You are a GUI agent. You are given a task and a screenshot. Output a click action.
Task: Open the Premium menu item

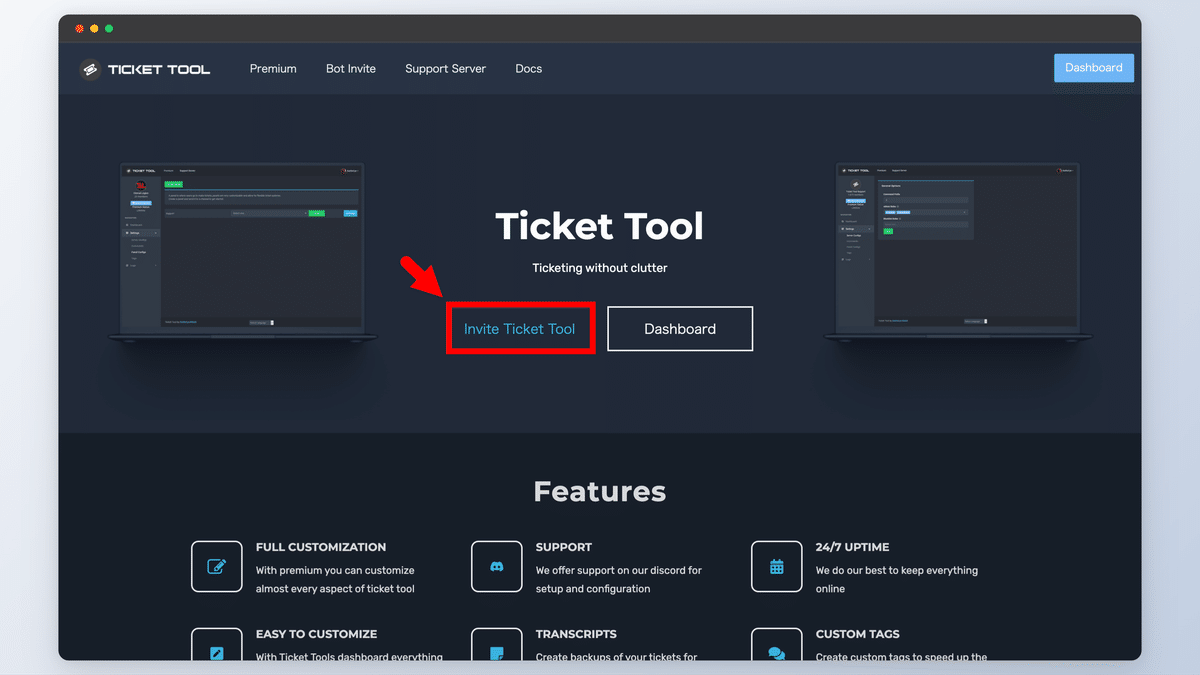point(273,69)
